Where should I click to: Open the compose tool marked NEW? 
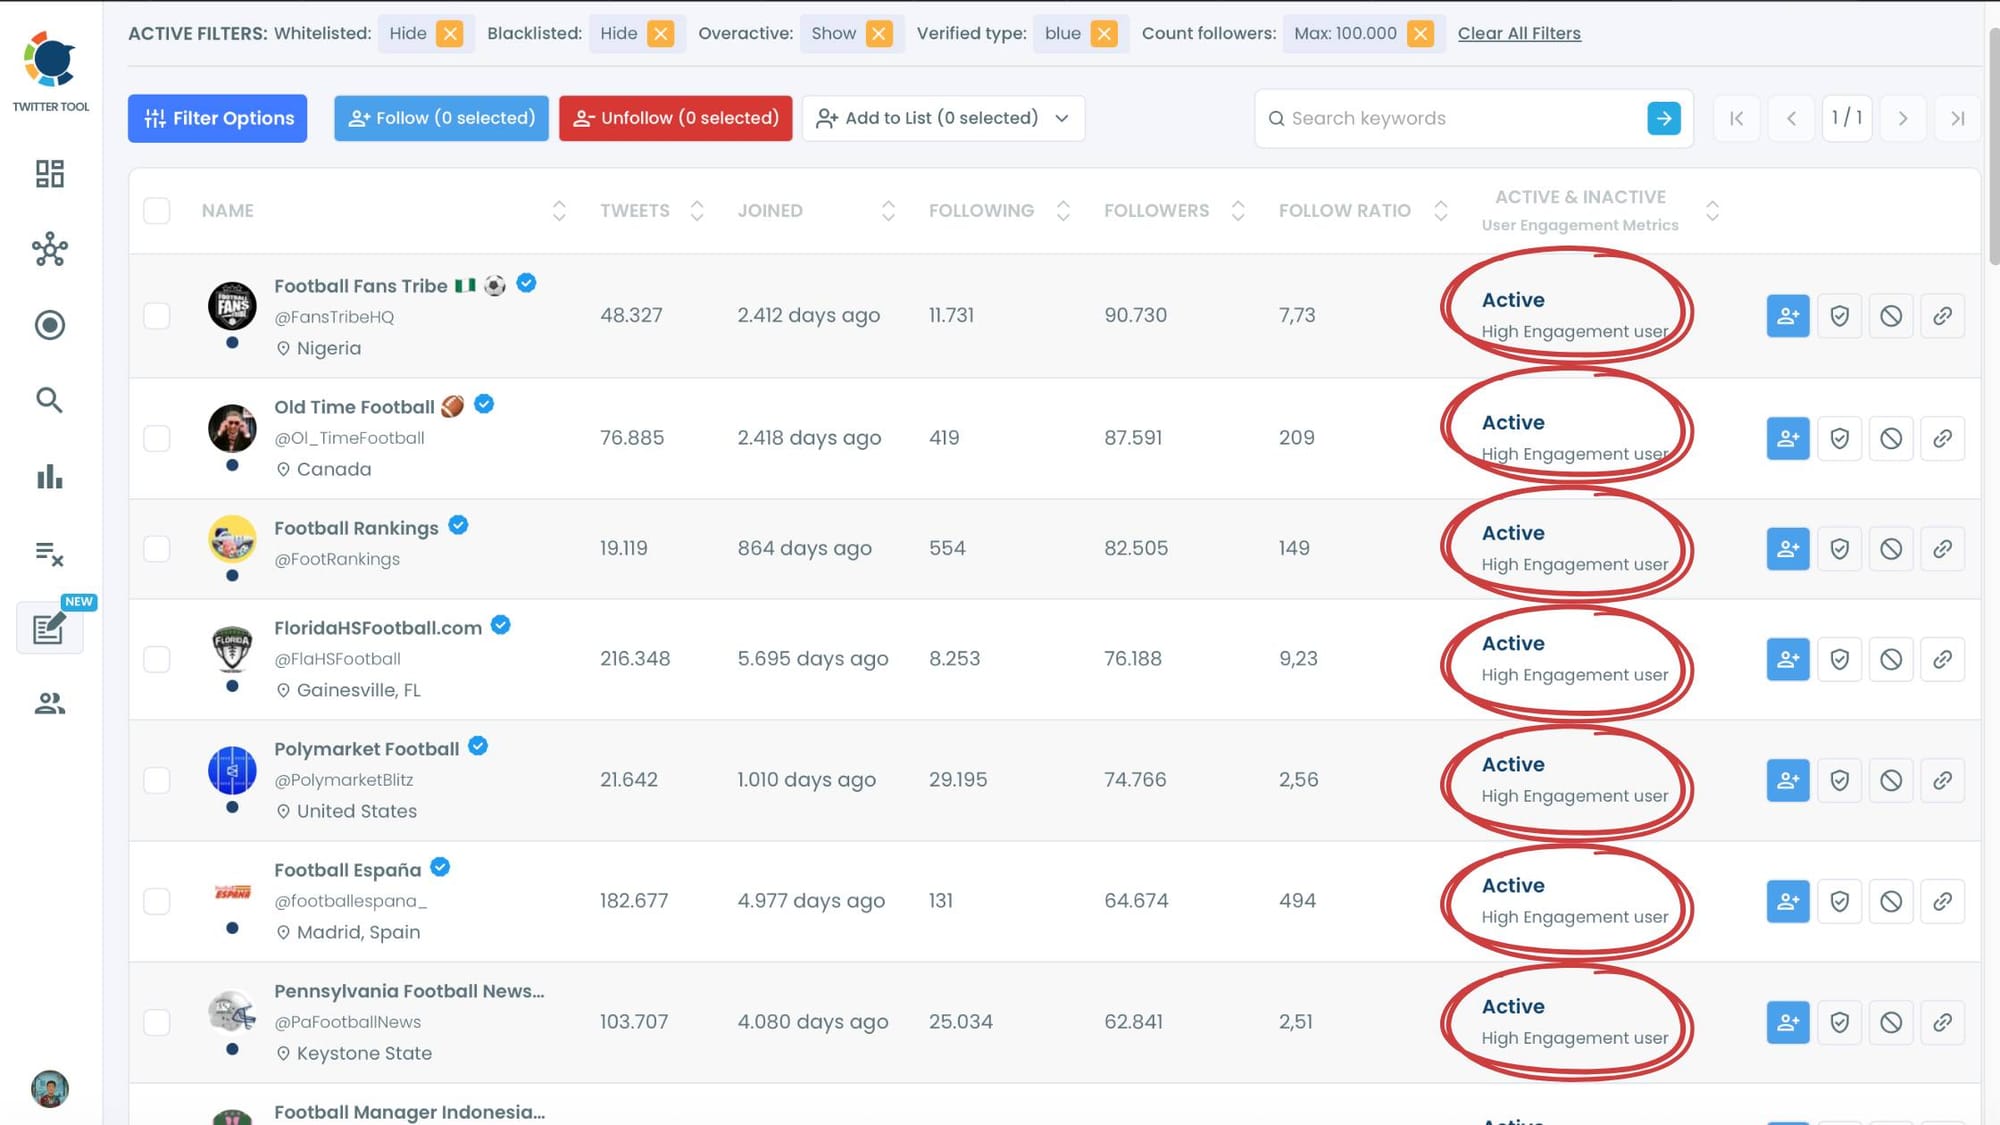click(x=49, y=628)
